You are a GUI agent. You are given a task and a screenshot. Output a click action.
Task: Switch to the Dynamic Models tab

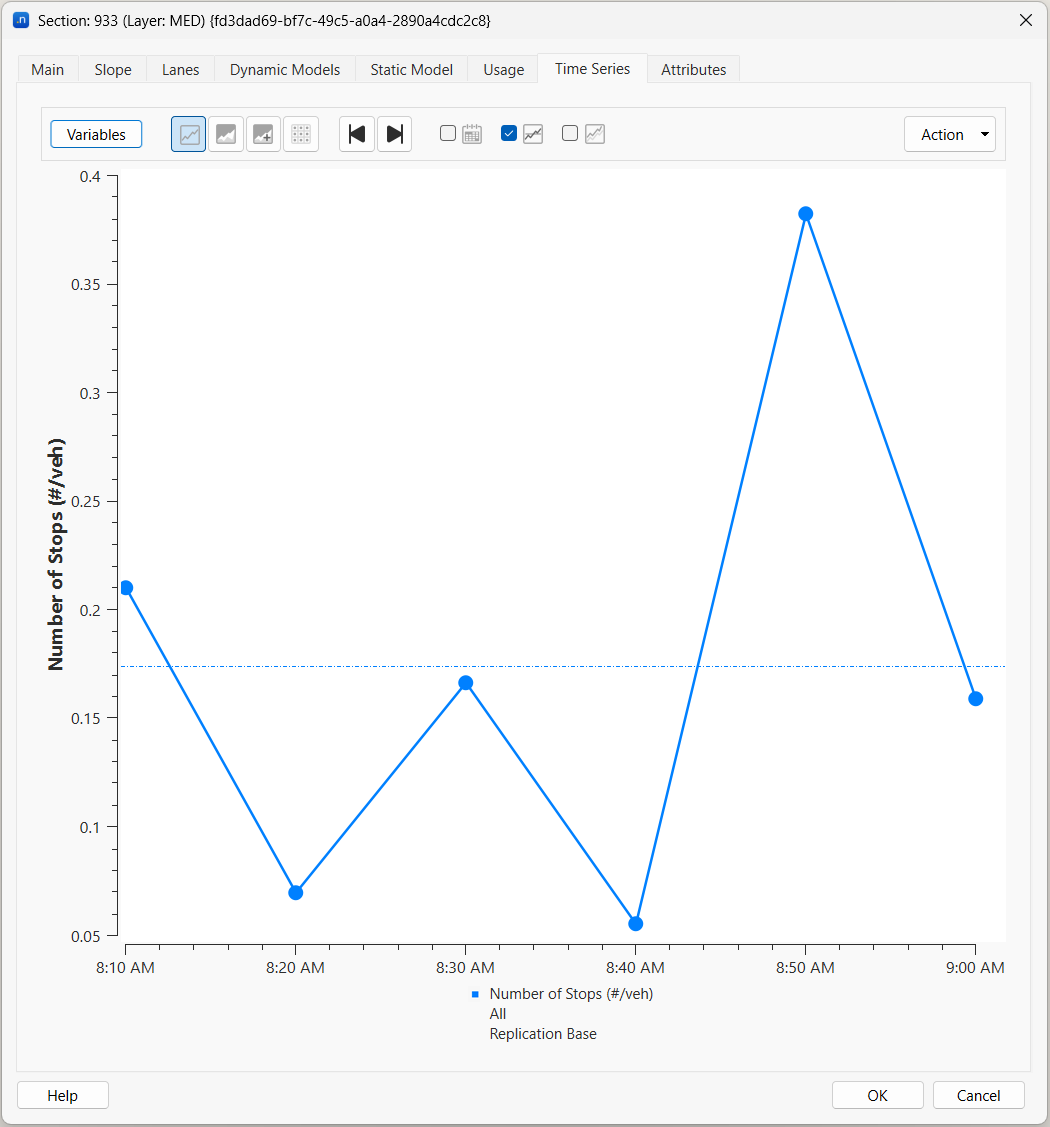click(x=285, y=69)
